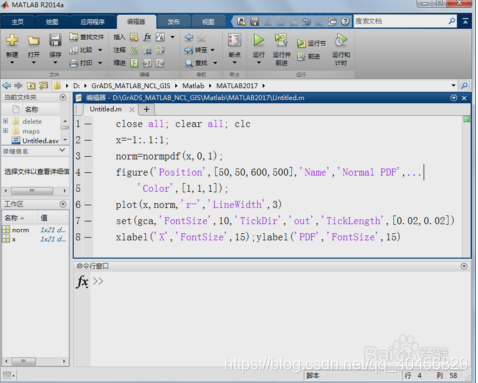Collapse the details panel chevron
478x383 pixels.
[x=62, y=151]
